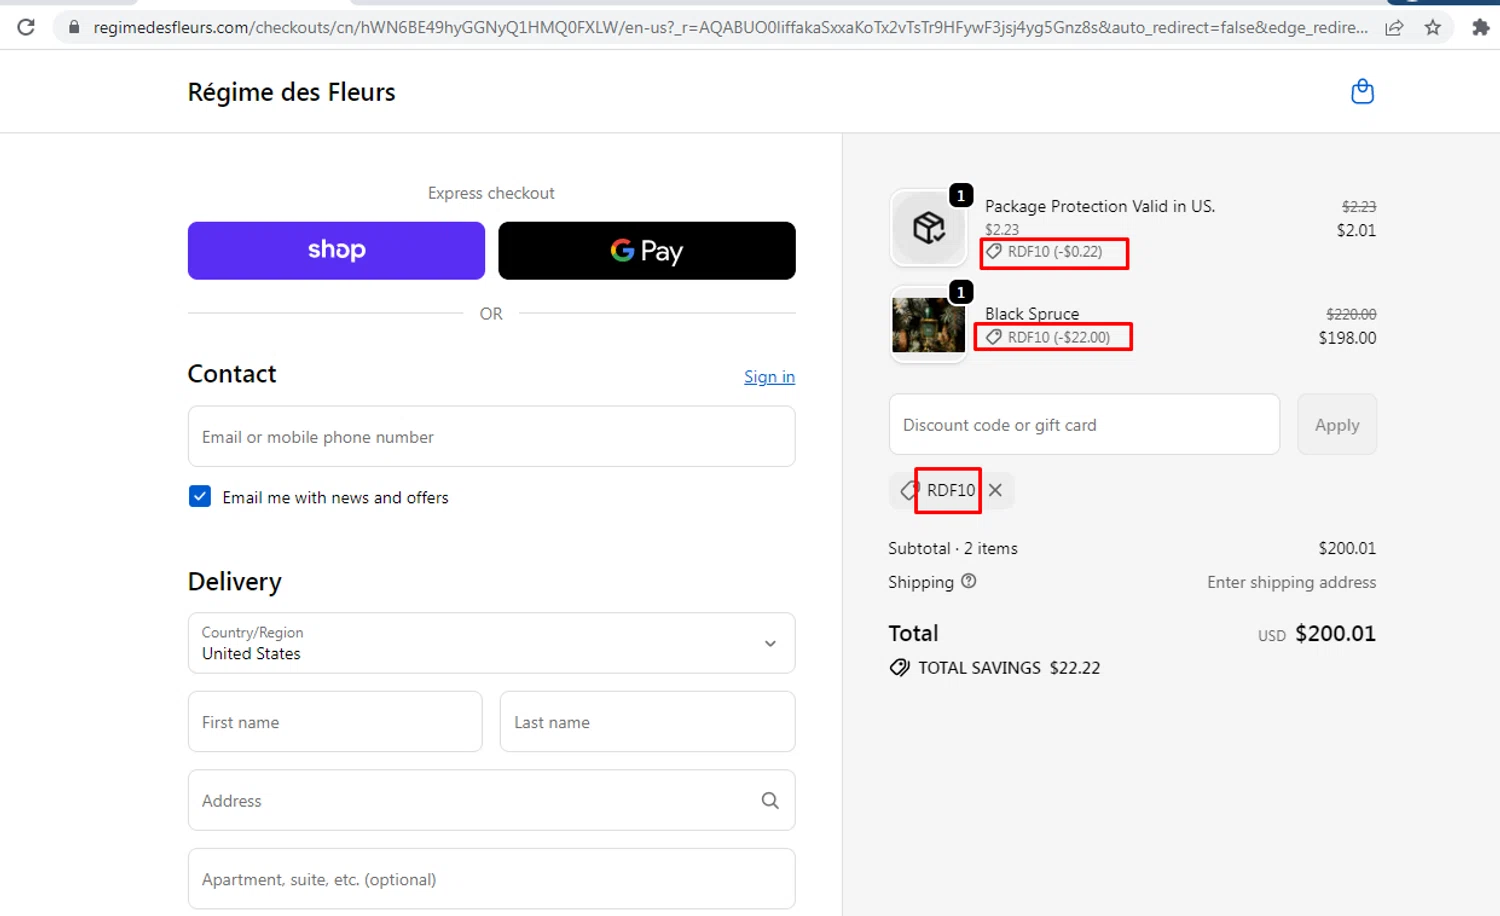
Task: Click the Express checkout heading text
Action: 491,193
